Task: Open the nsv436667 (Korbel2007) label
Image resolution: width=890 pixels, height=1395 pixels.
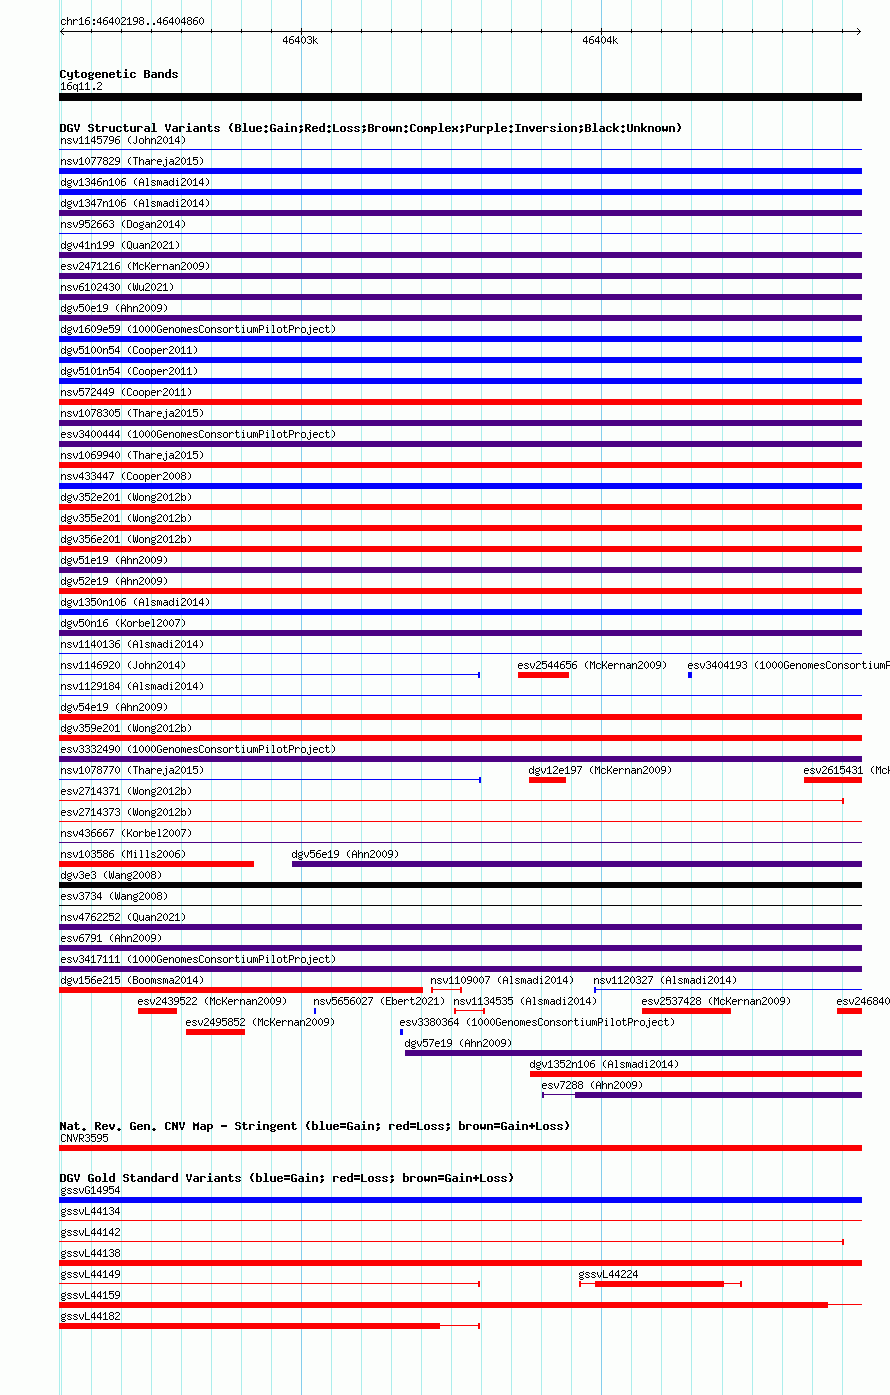Action: [126, 833]
